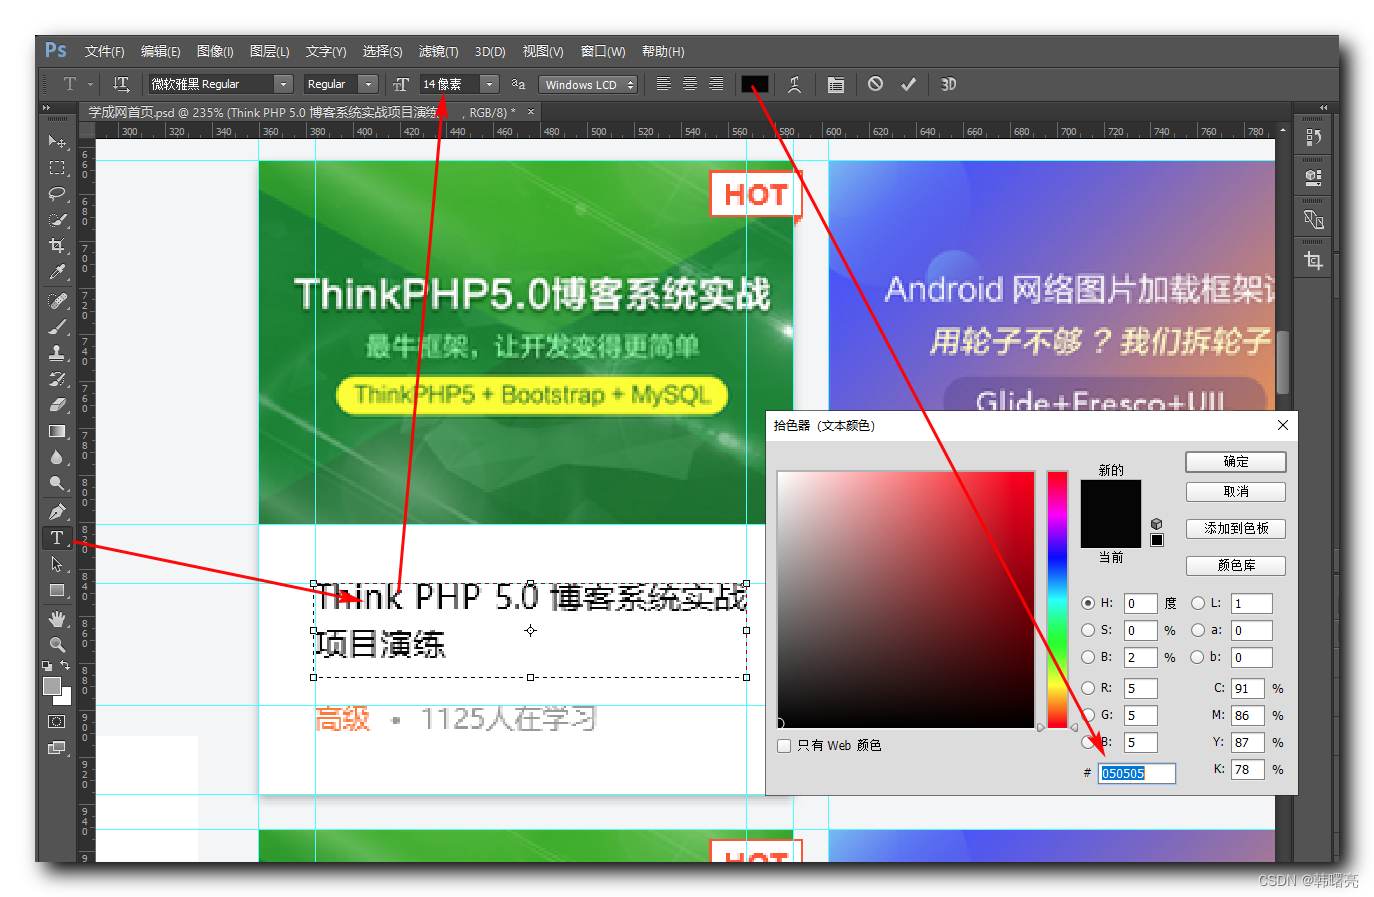Click the foreground color swatch in toolbar
Viewport: 1374px width, 897px height.
coord(52,685)
